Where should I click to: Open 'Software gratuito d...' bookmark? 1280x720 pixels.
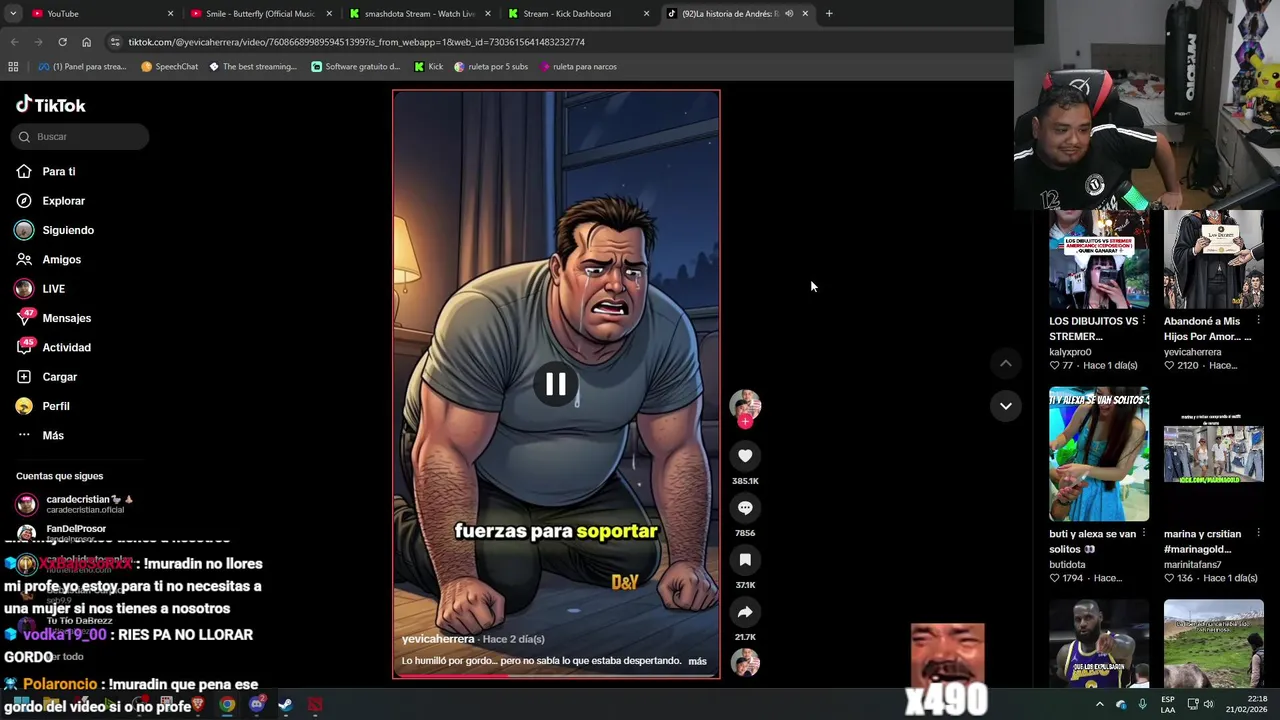point(355,66)
